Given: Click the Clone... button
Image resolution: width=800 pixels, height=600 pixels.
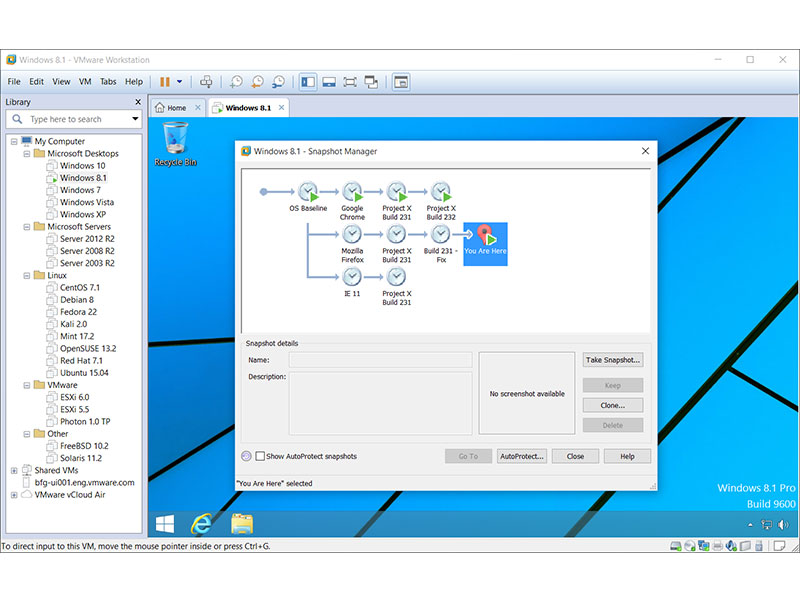Looking at the screenshot, I should pos(613,406).
